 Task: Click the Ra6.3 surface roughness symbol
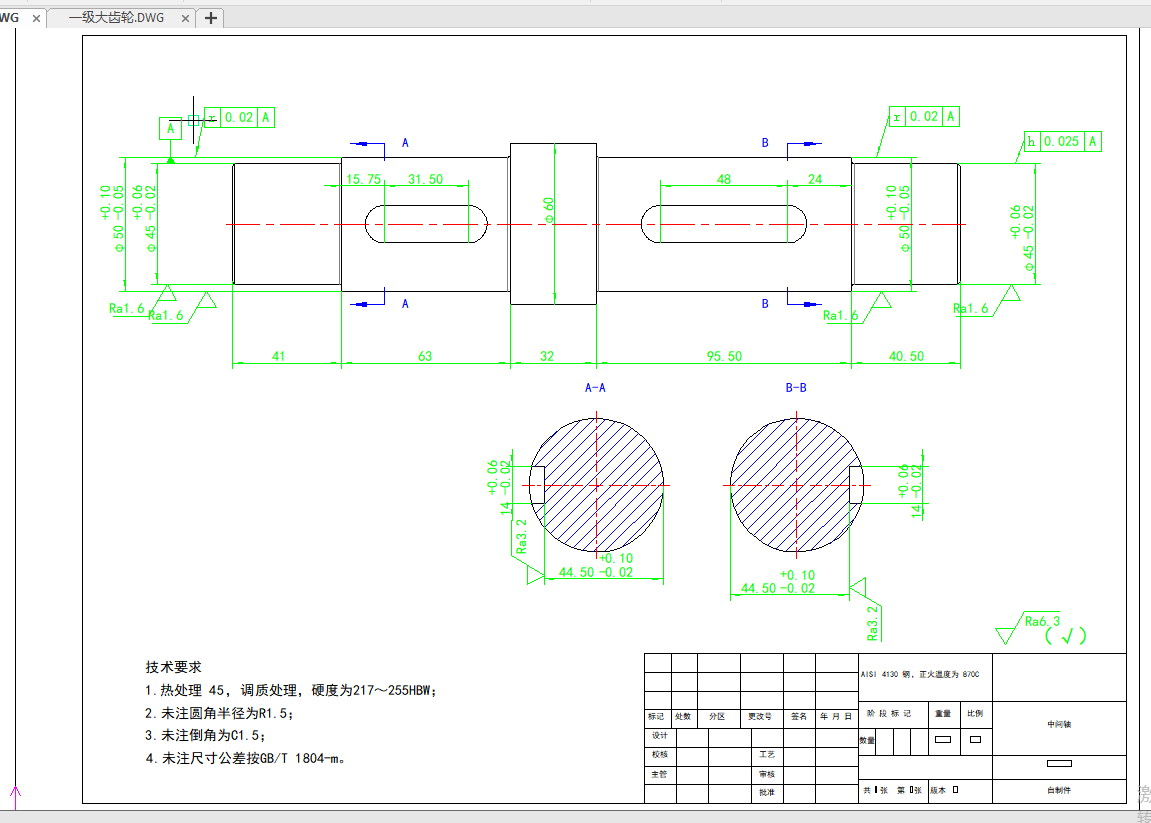[x=1041, y=622]
